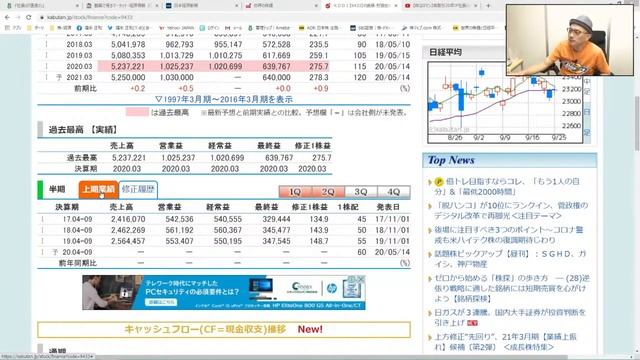This screenshot has height=360, width=640.
Task: Open news 日ガスが3連騰
Action: [510, 317]
